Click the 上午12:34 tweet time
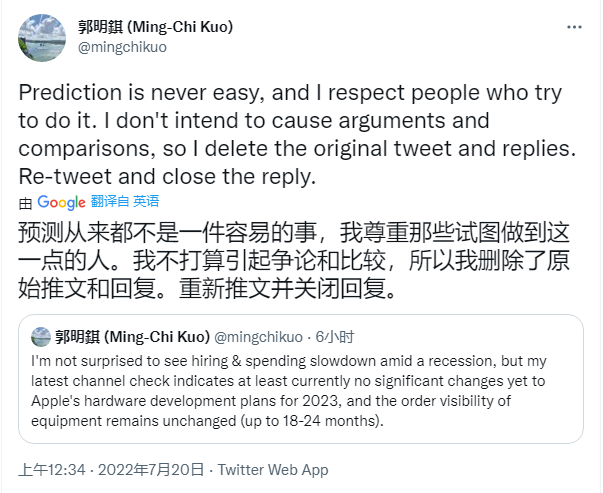Image resolution: width=603 pixels, height=493 pixels. pyautogui.click(x=54, y=470)
